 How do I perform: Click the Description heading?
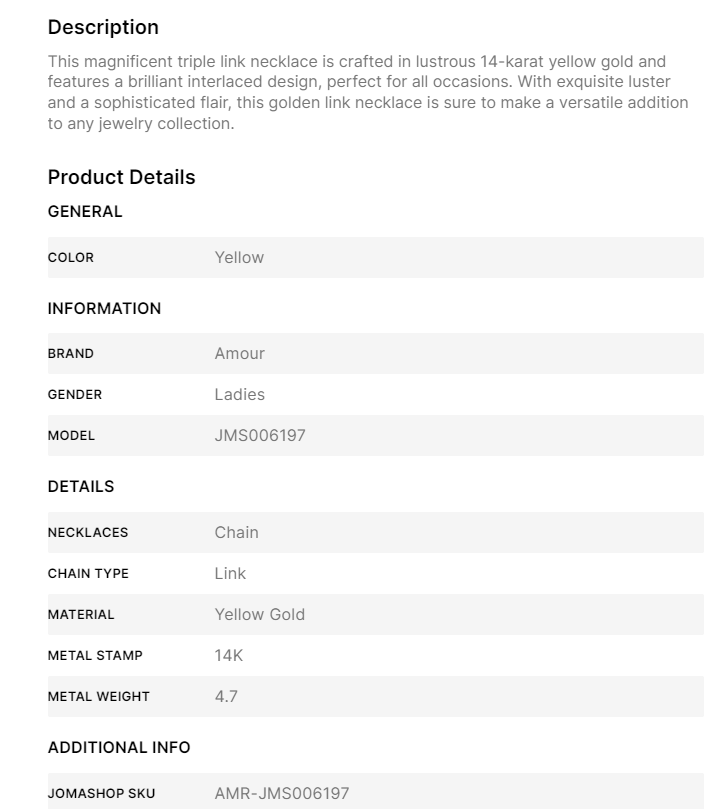[103, 27]
